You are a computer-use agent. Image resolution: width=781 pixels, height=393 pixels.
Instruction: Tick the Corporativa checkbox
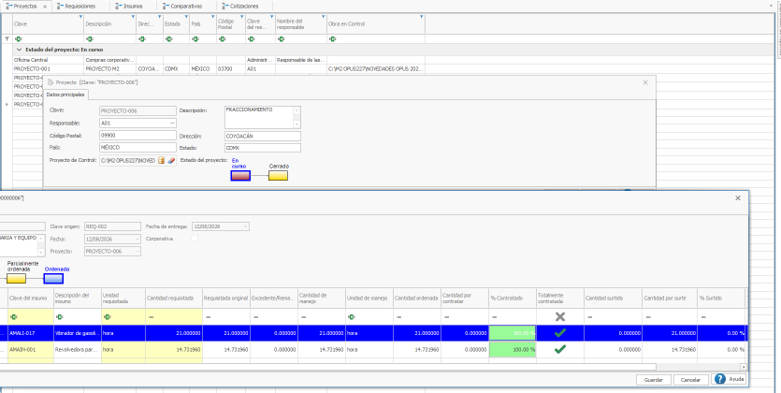tap(195, 239)
